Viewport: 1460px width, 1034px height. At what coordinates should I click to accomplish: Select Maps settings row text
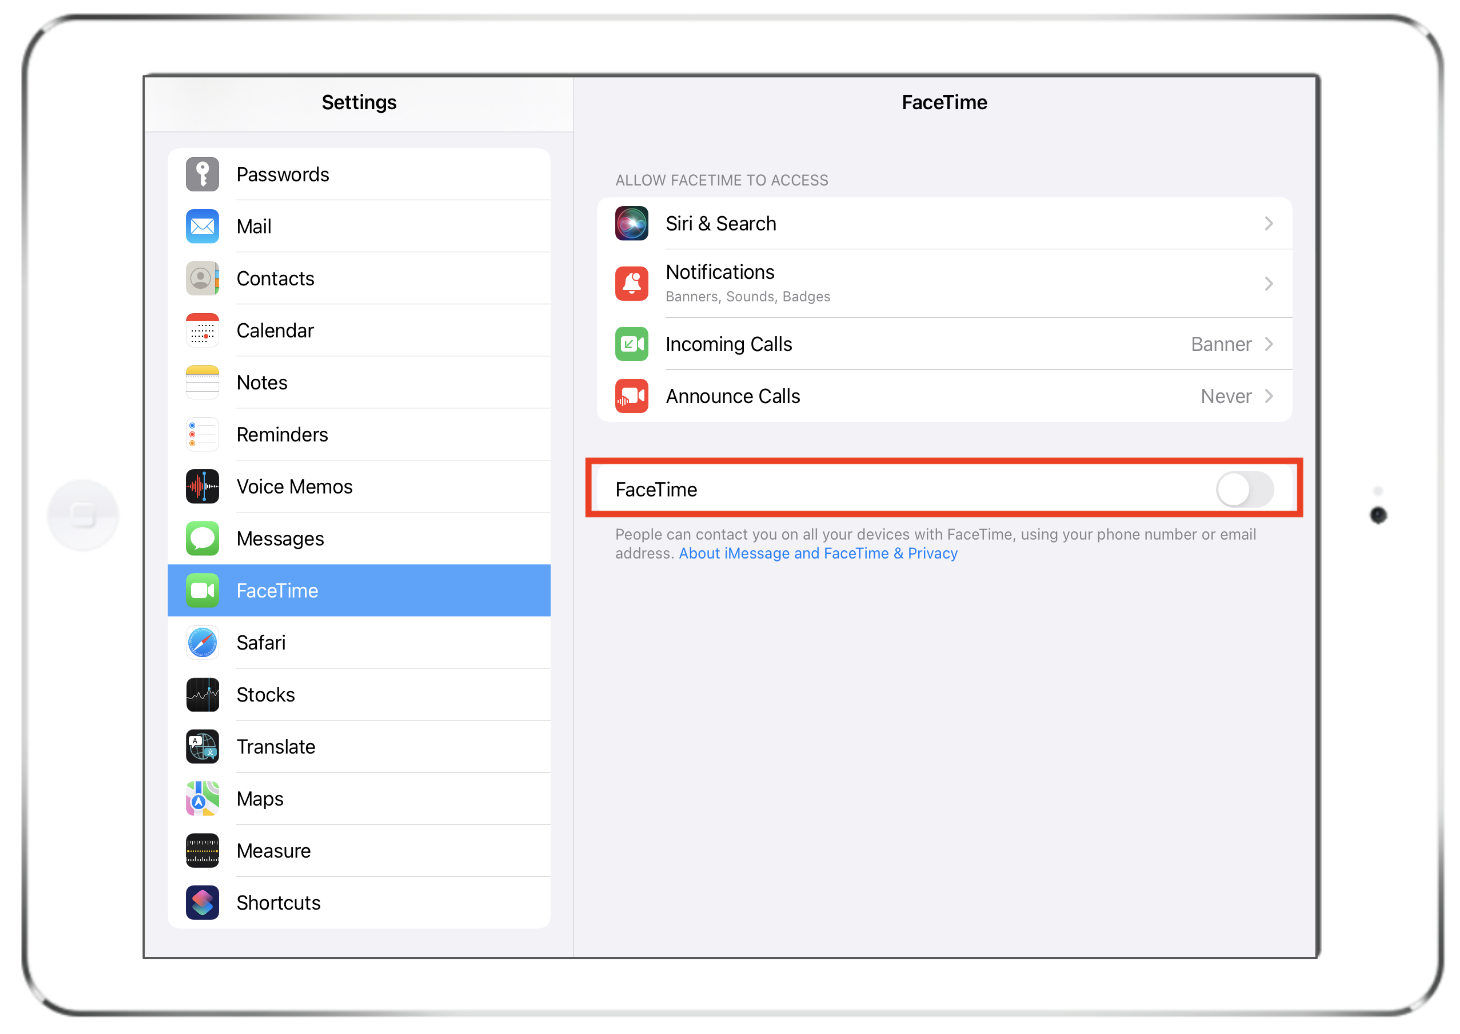point(260,798)
